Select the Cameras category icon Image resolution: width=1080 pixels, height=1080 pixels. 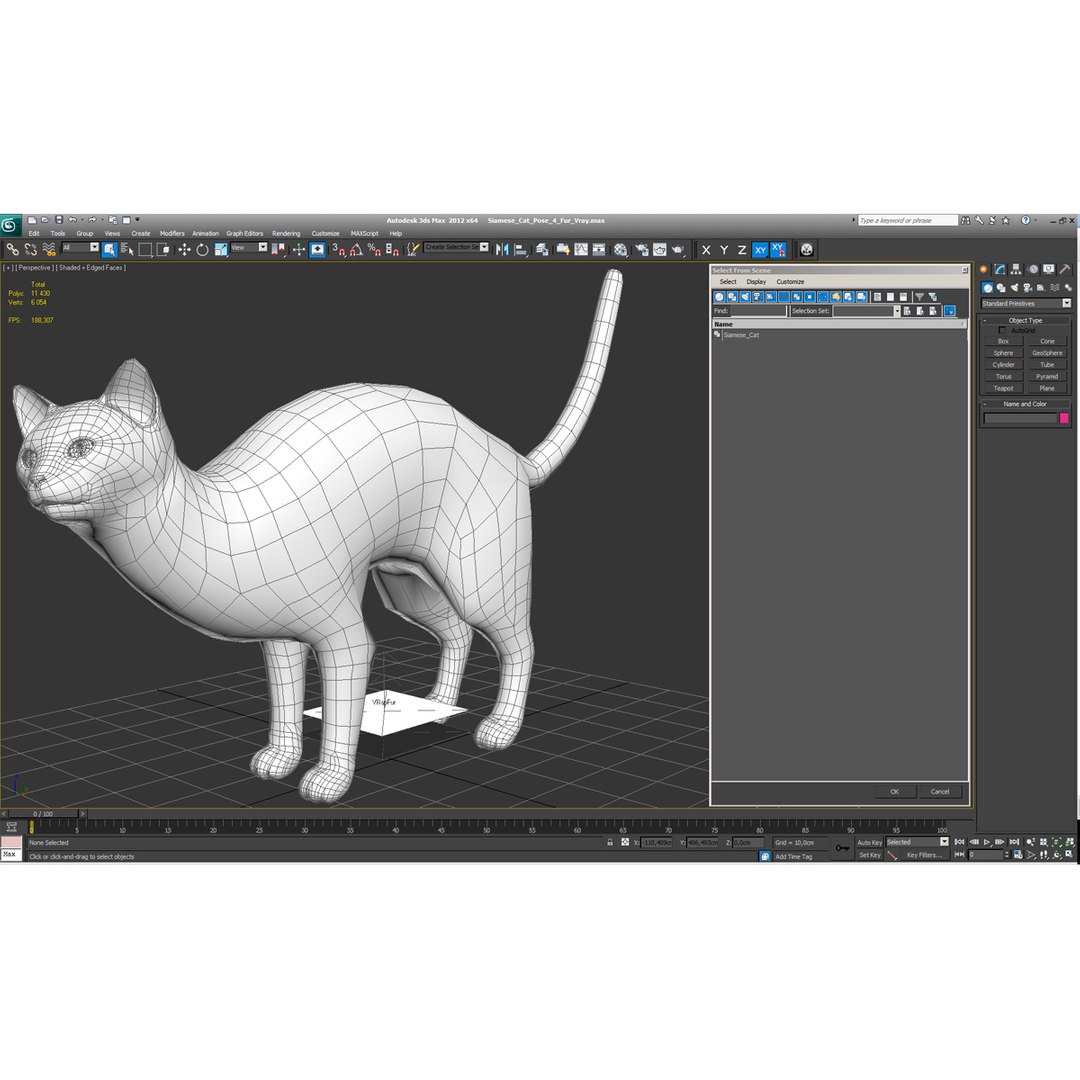tap(1028, 288)
